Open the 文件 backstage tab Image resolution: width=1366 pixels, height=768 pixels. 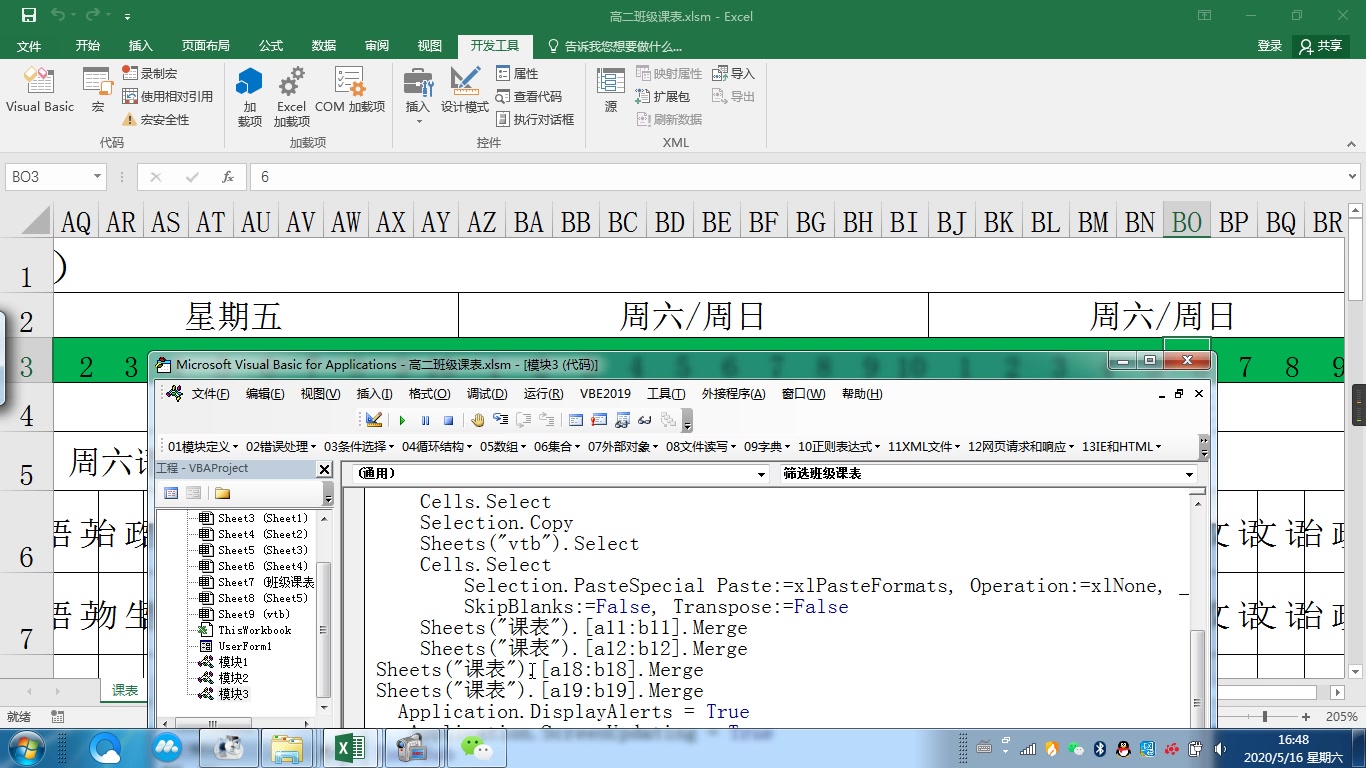point(29,46)
